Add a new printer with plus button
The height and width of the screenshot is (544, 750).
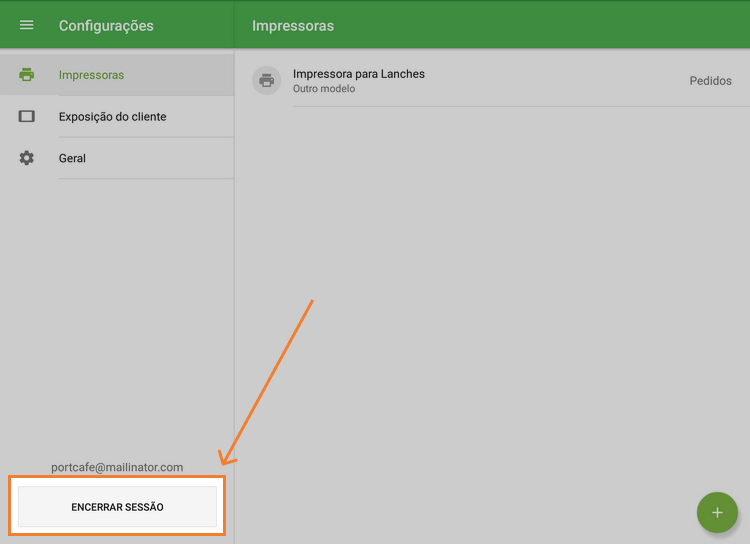pyautogui.click(x=716, y=512)
